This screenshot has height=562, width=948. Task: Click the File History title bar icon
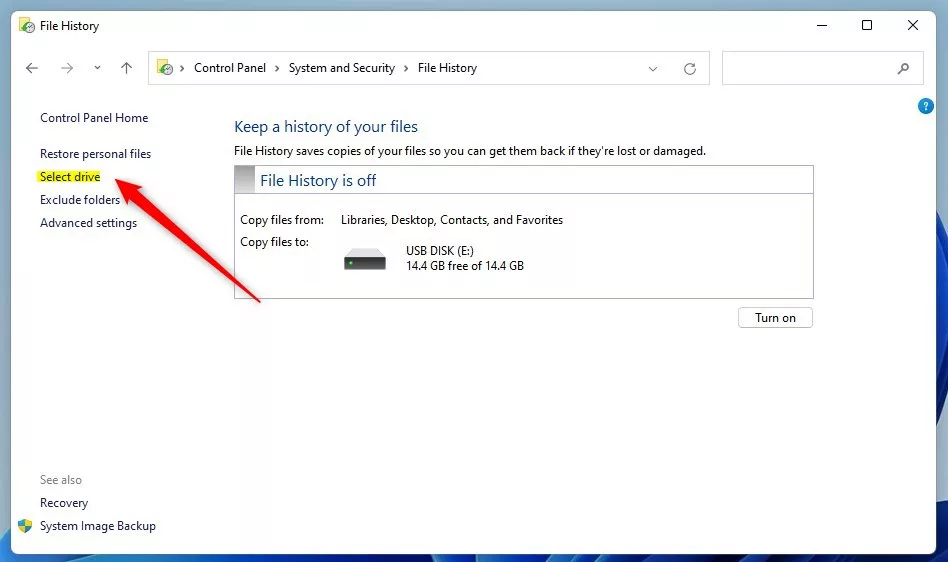(27, 25)
